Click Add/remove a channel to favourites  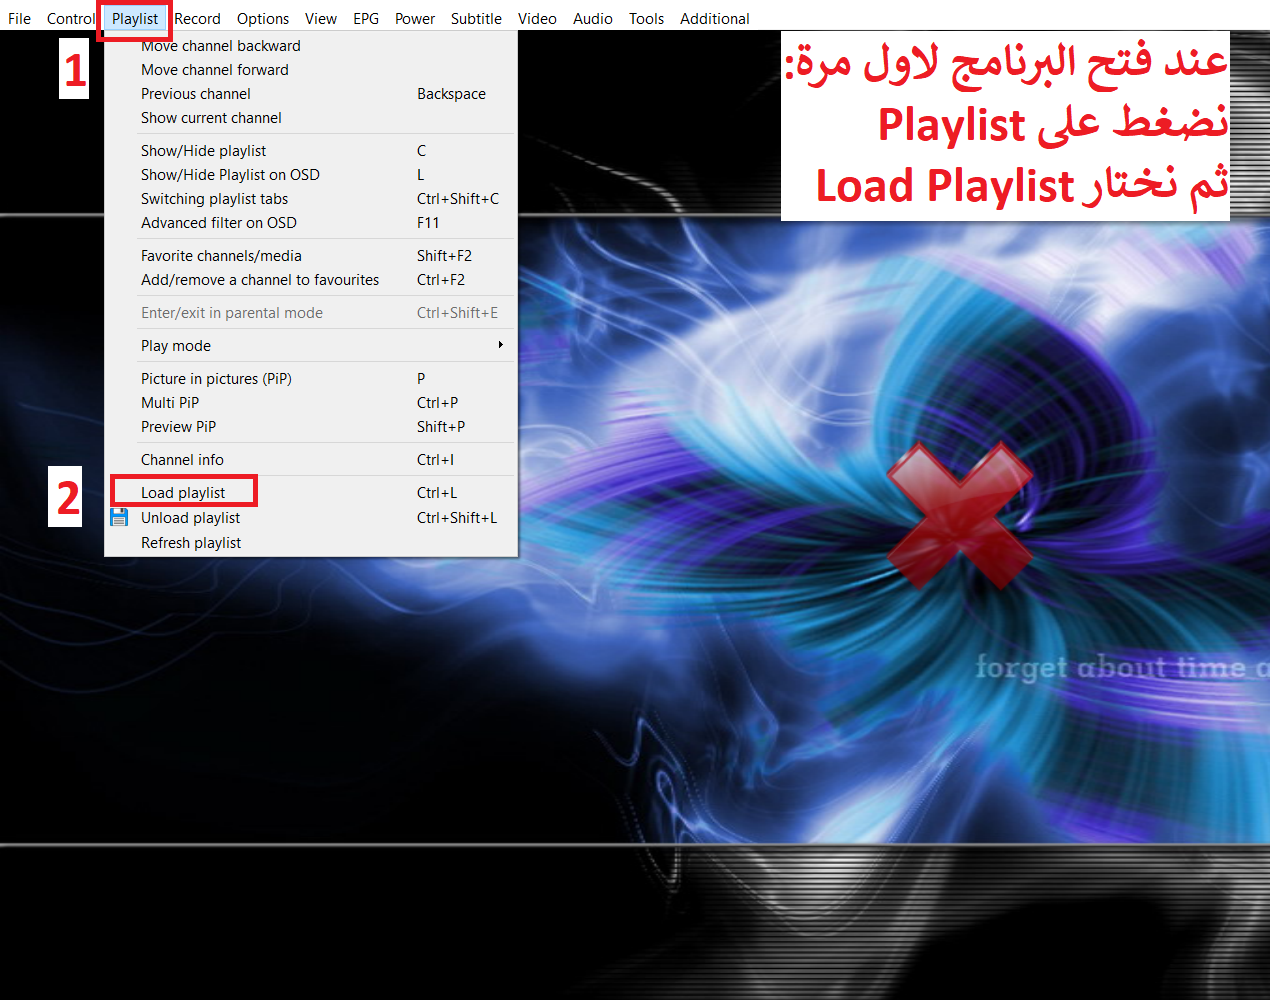(260, 279)
